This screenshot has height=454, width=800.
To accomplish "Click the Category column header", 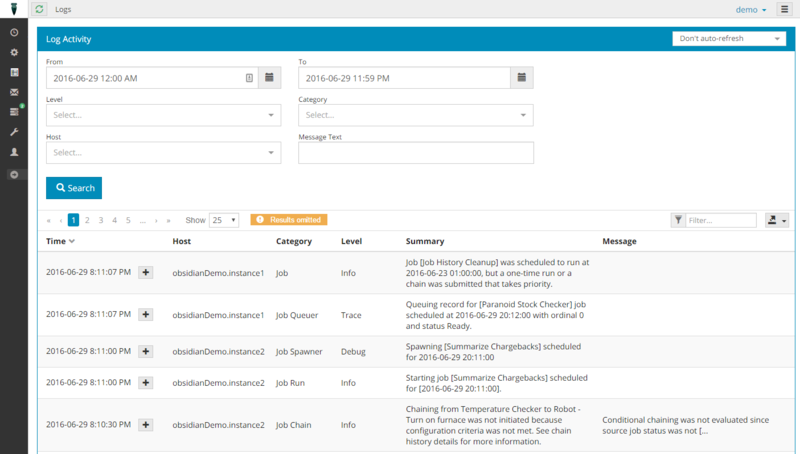I will (x=294, y=241).
